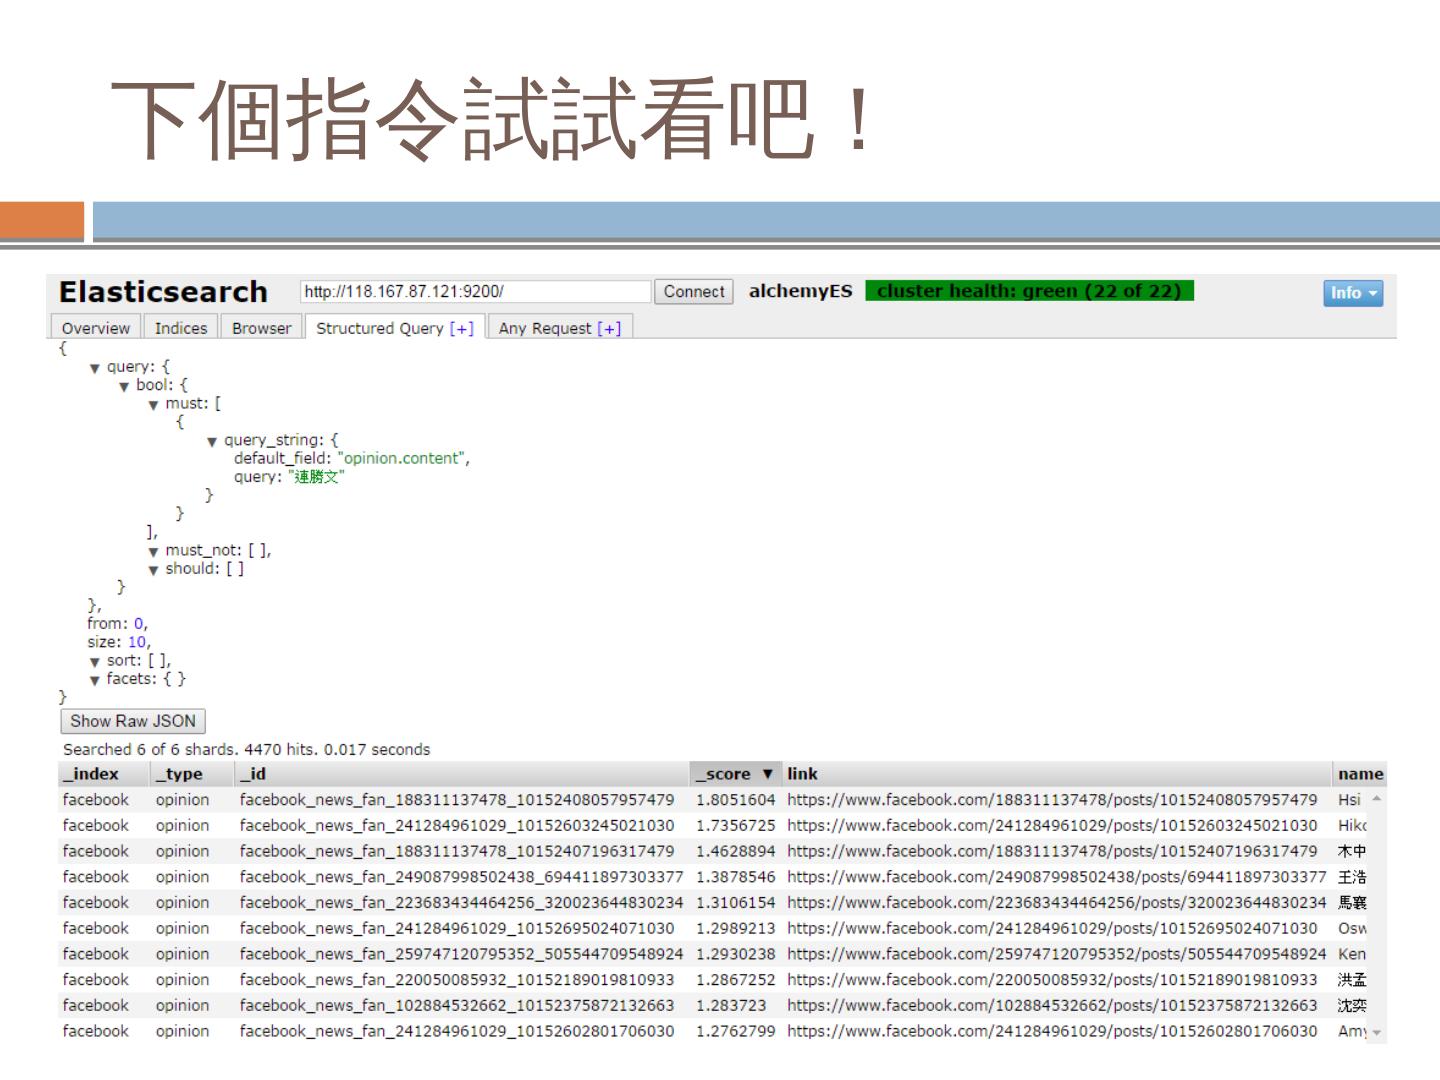Viewport: 1440px width, 1080px height.
Task: Collapse the top-level query node
Action: (x=95, y=368)
